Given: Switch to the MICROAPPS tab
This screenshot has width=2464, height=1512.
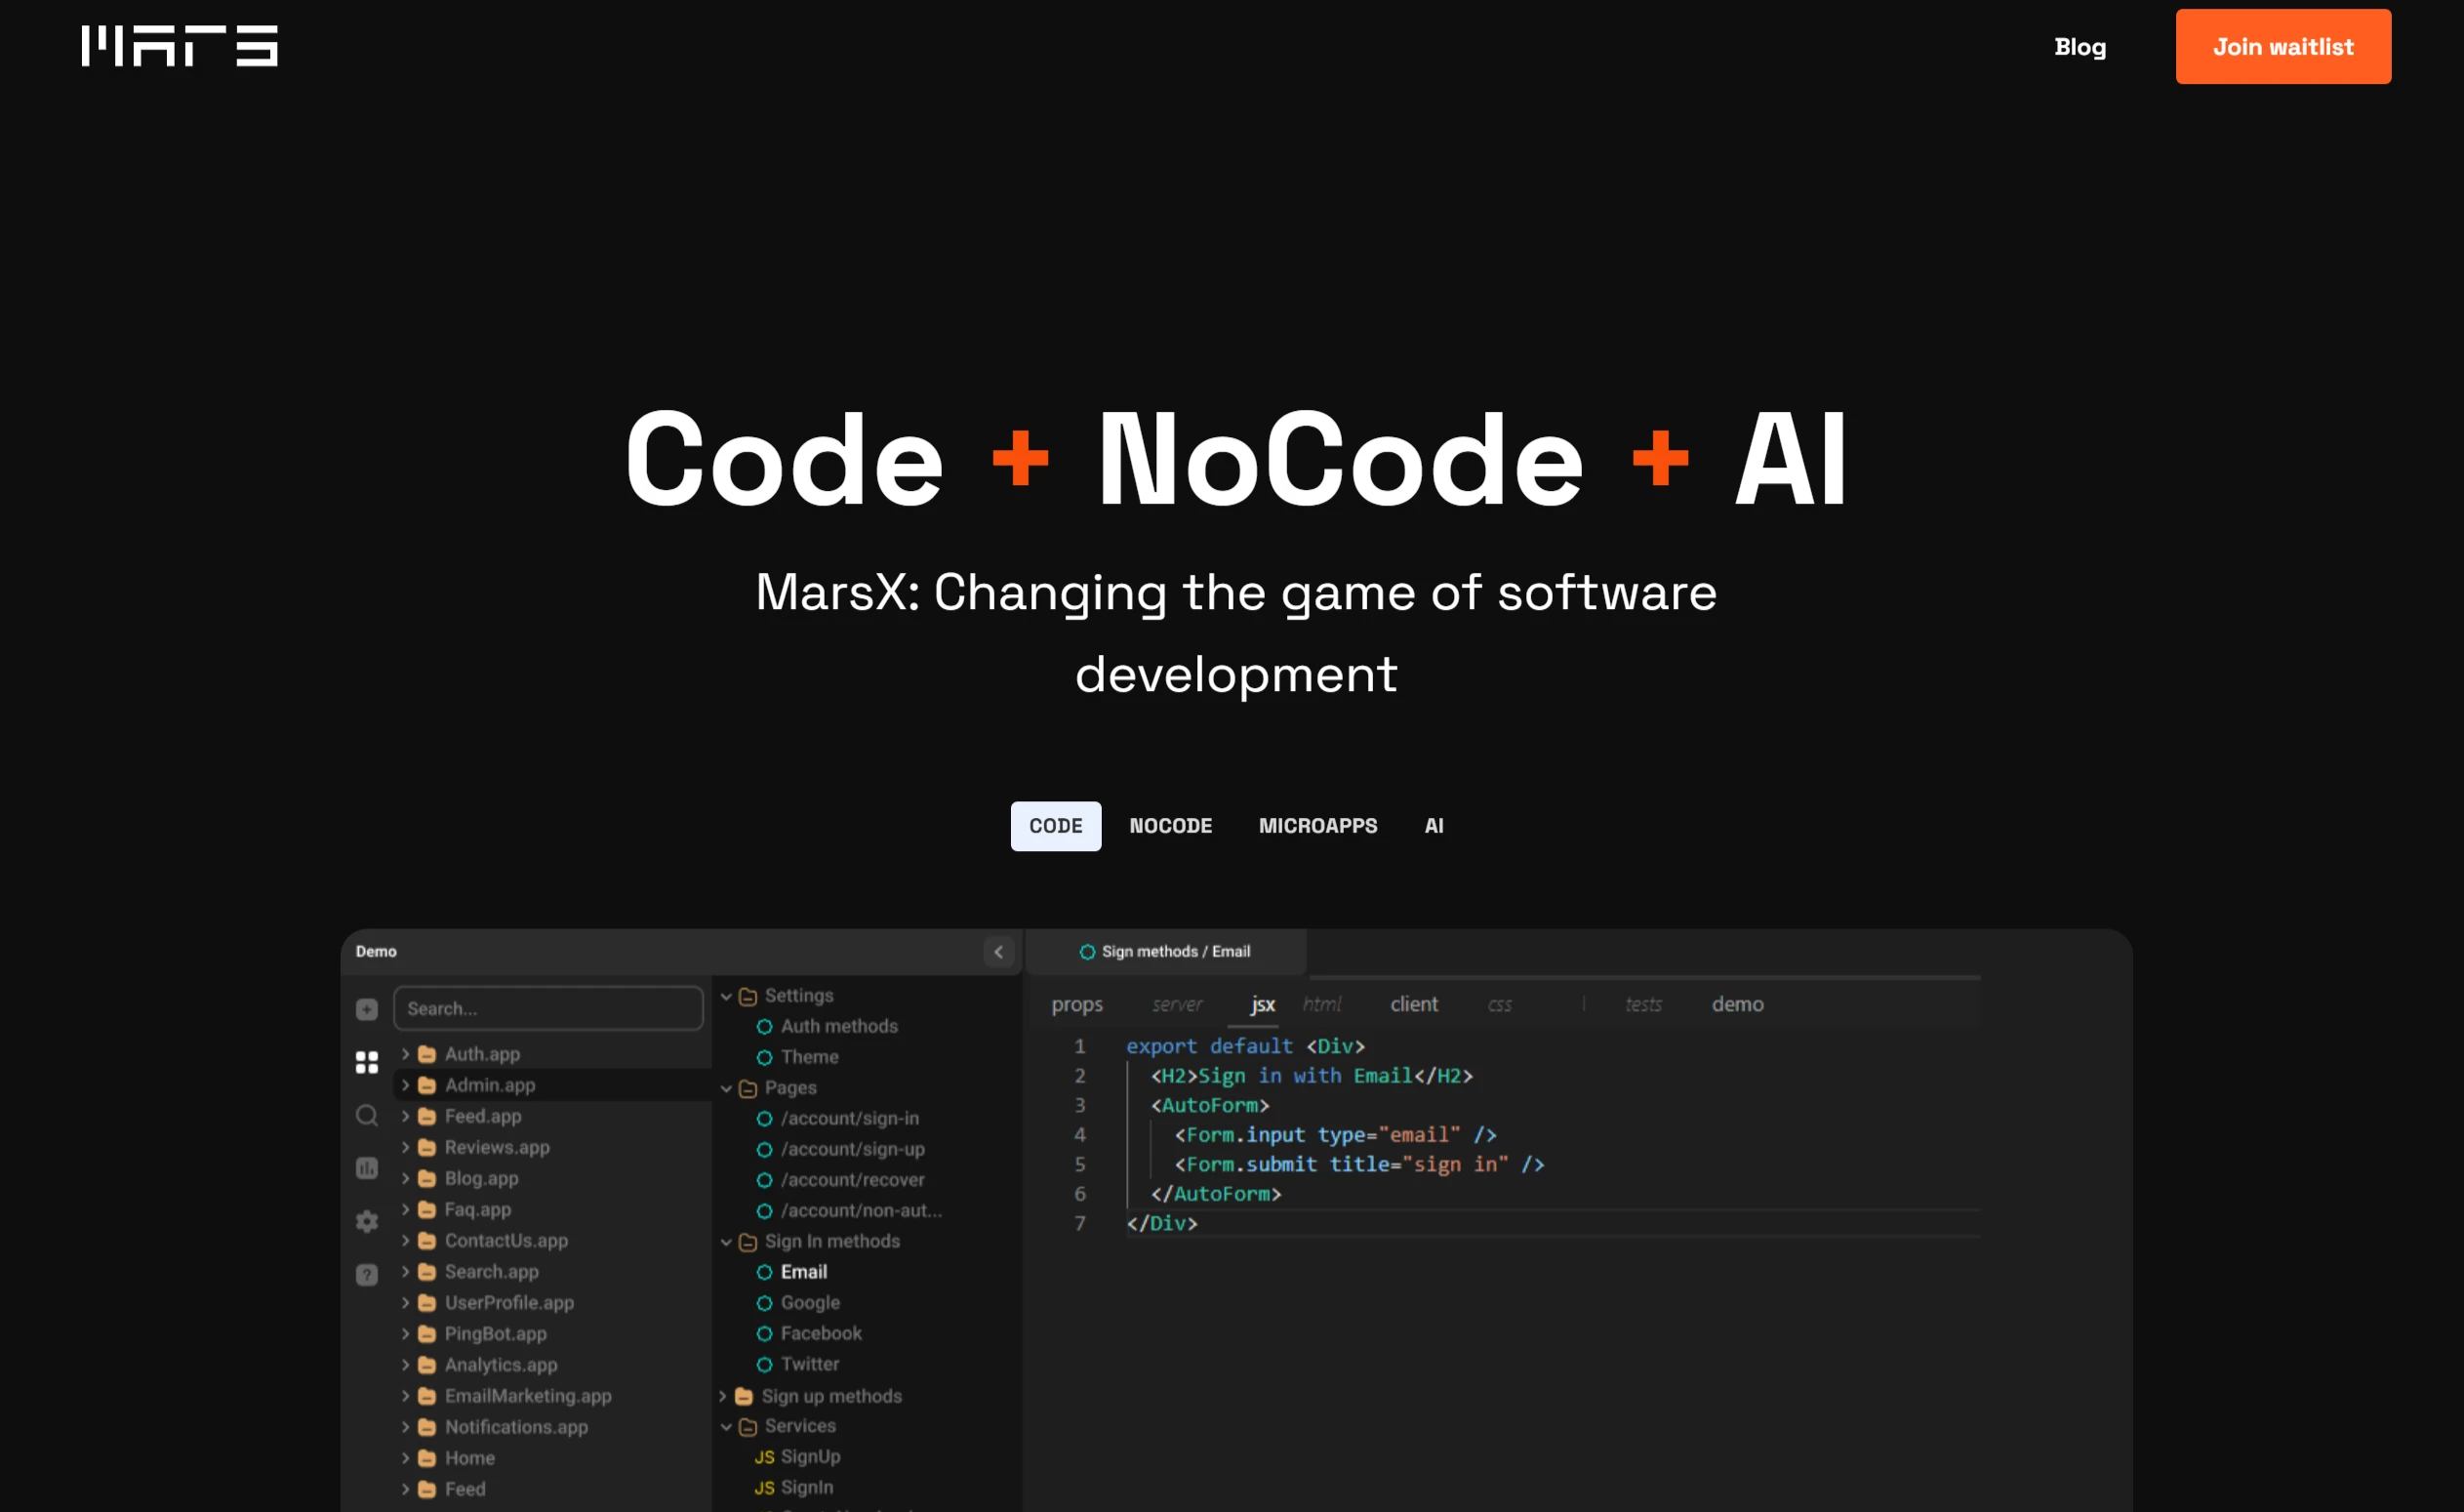Looking at the screenshot, I should pos(1317,826).
